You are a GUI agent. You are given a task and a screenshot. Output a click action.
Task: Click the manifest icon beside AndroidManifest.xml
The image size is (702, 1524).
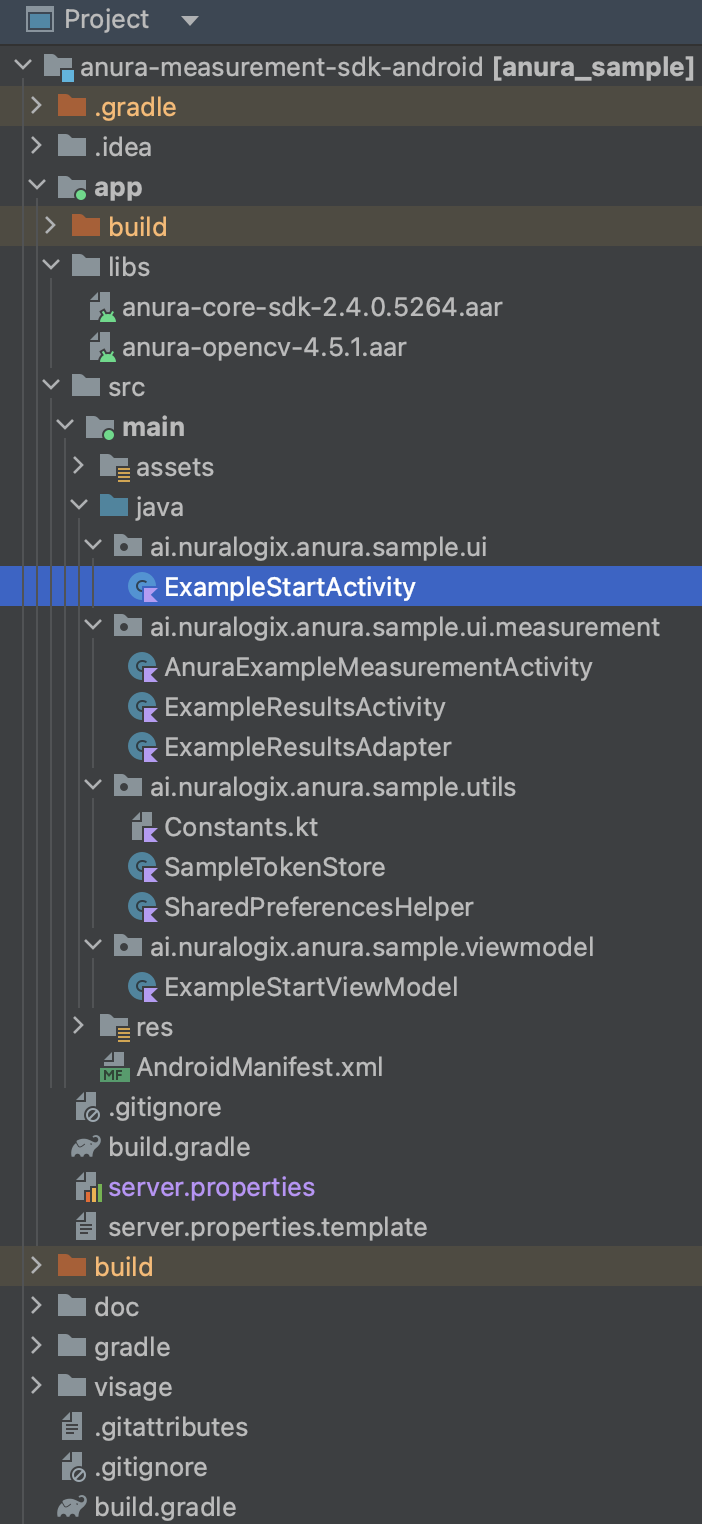point(115,1067)
